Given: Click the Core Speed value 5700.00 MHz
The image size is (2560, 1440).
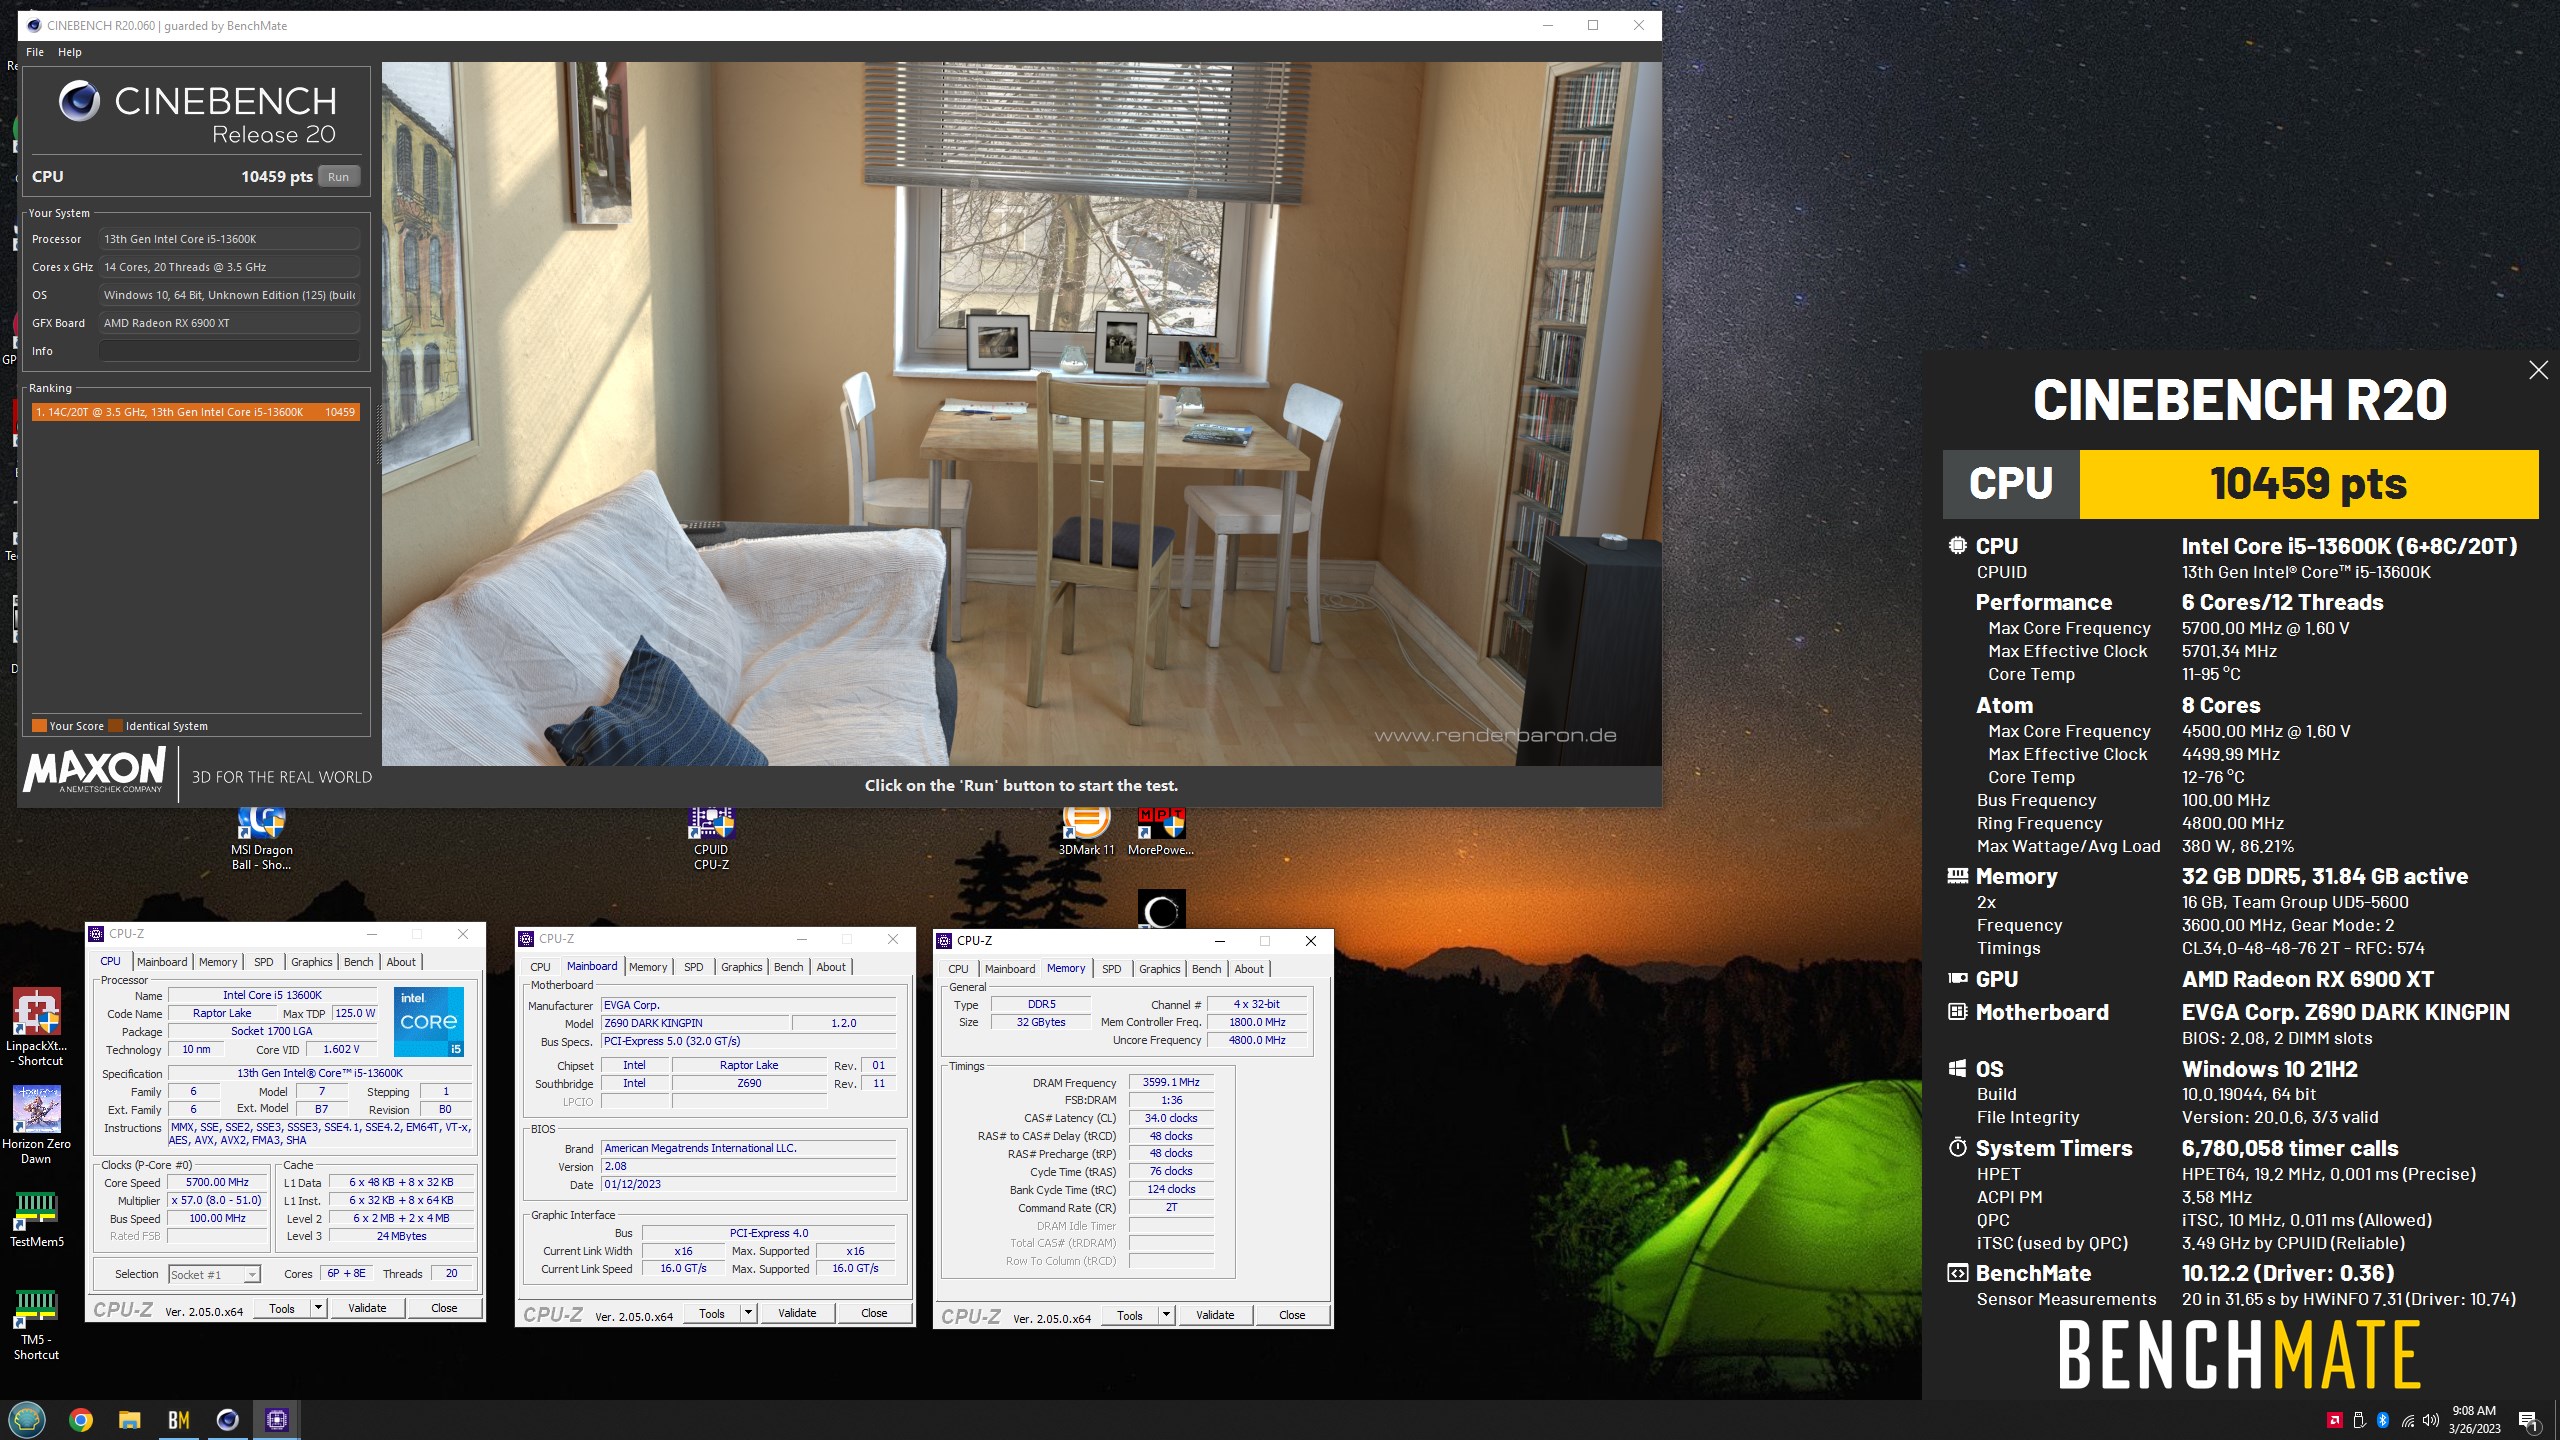Looking at the screenshot, I should [217, 1182].
